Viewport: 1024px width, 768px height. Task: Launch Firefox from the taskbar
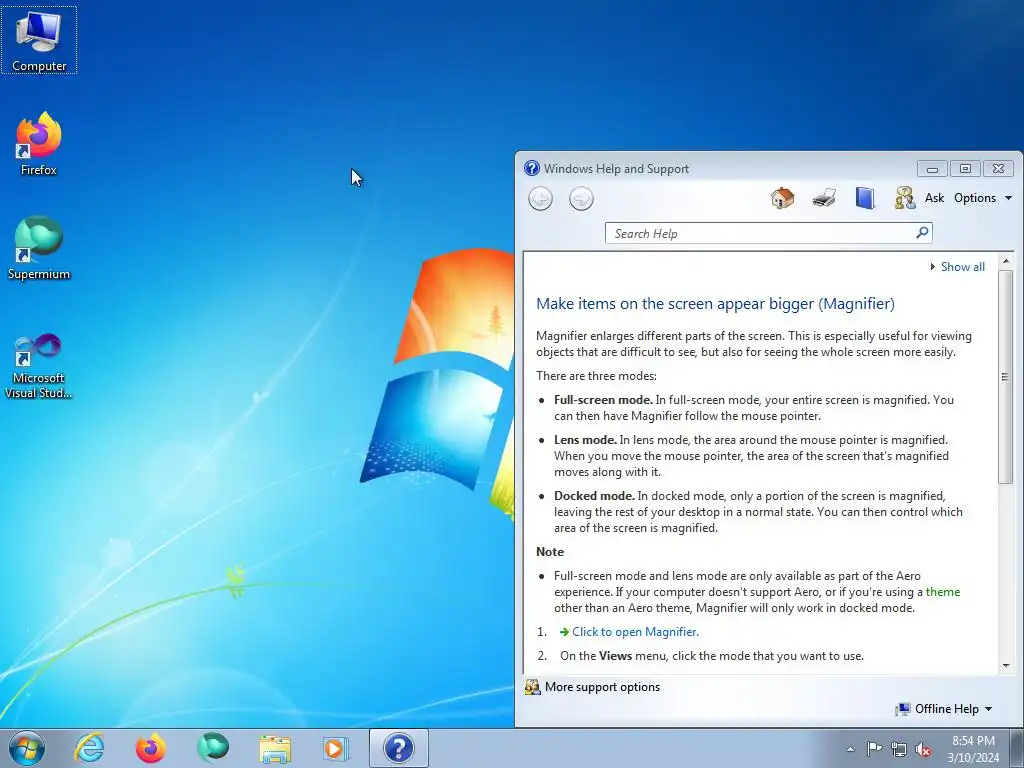point(150,748)
